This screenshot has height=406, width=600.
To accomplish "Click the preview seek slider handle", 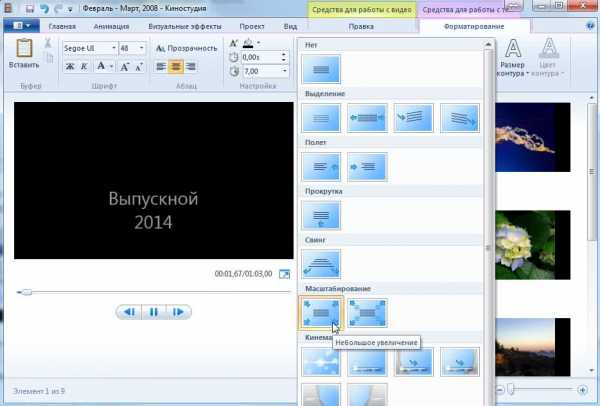I will [x=26, y=292].
